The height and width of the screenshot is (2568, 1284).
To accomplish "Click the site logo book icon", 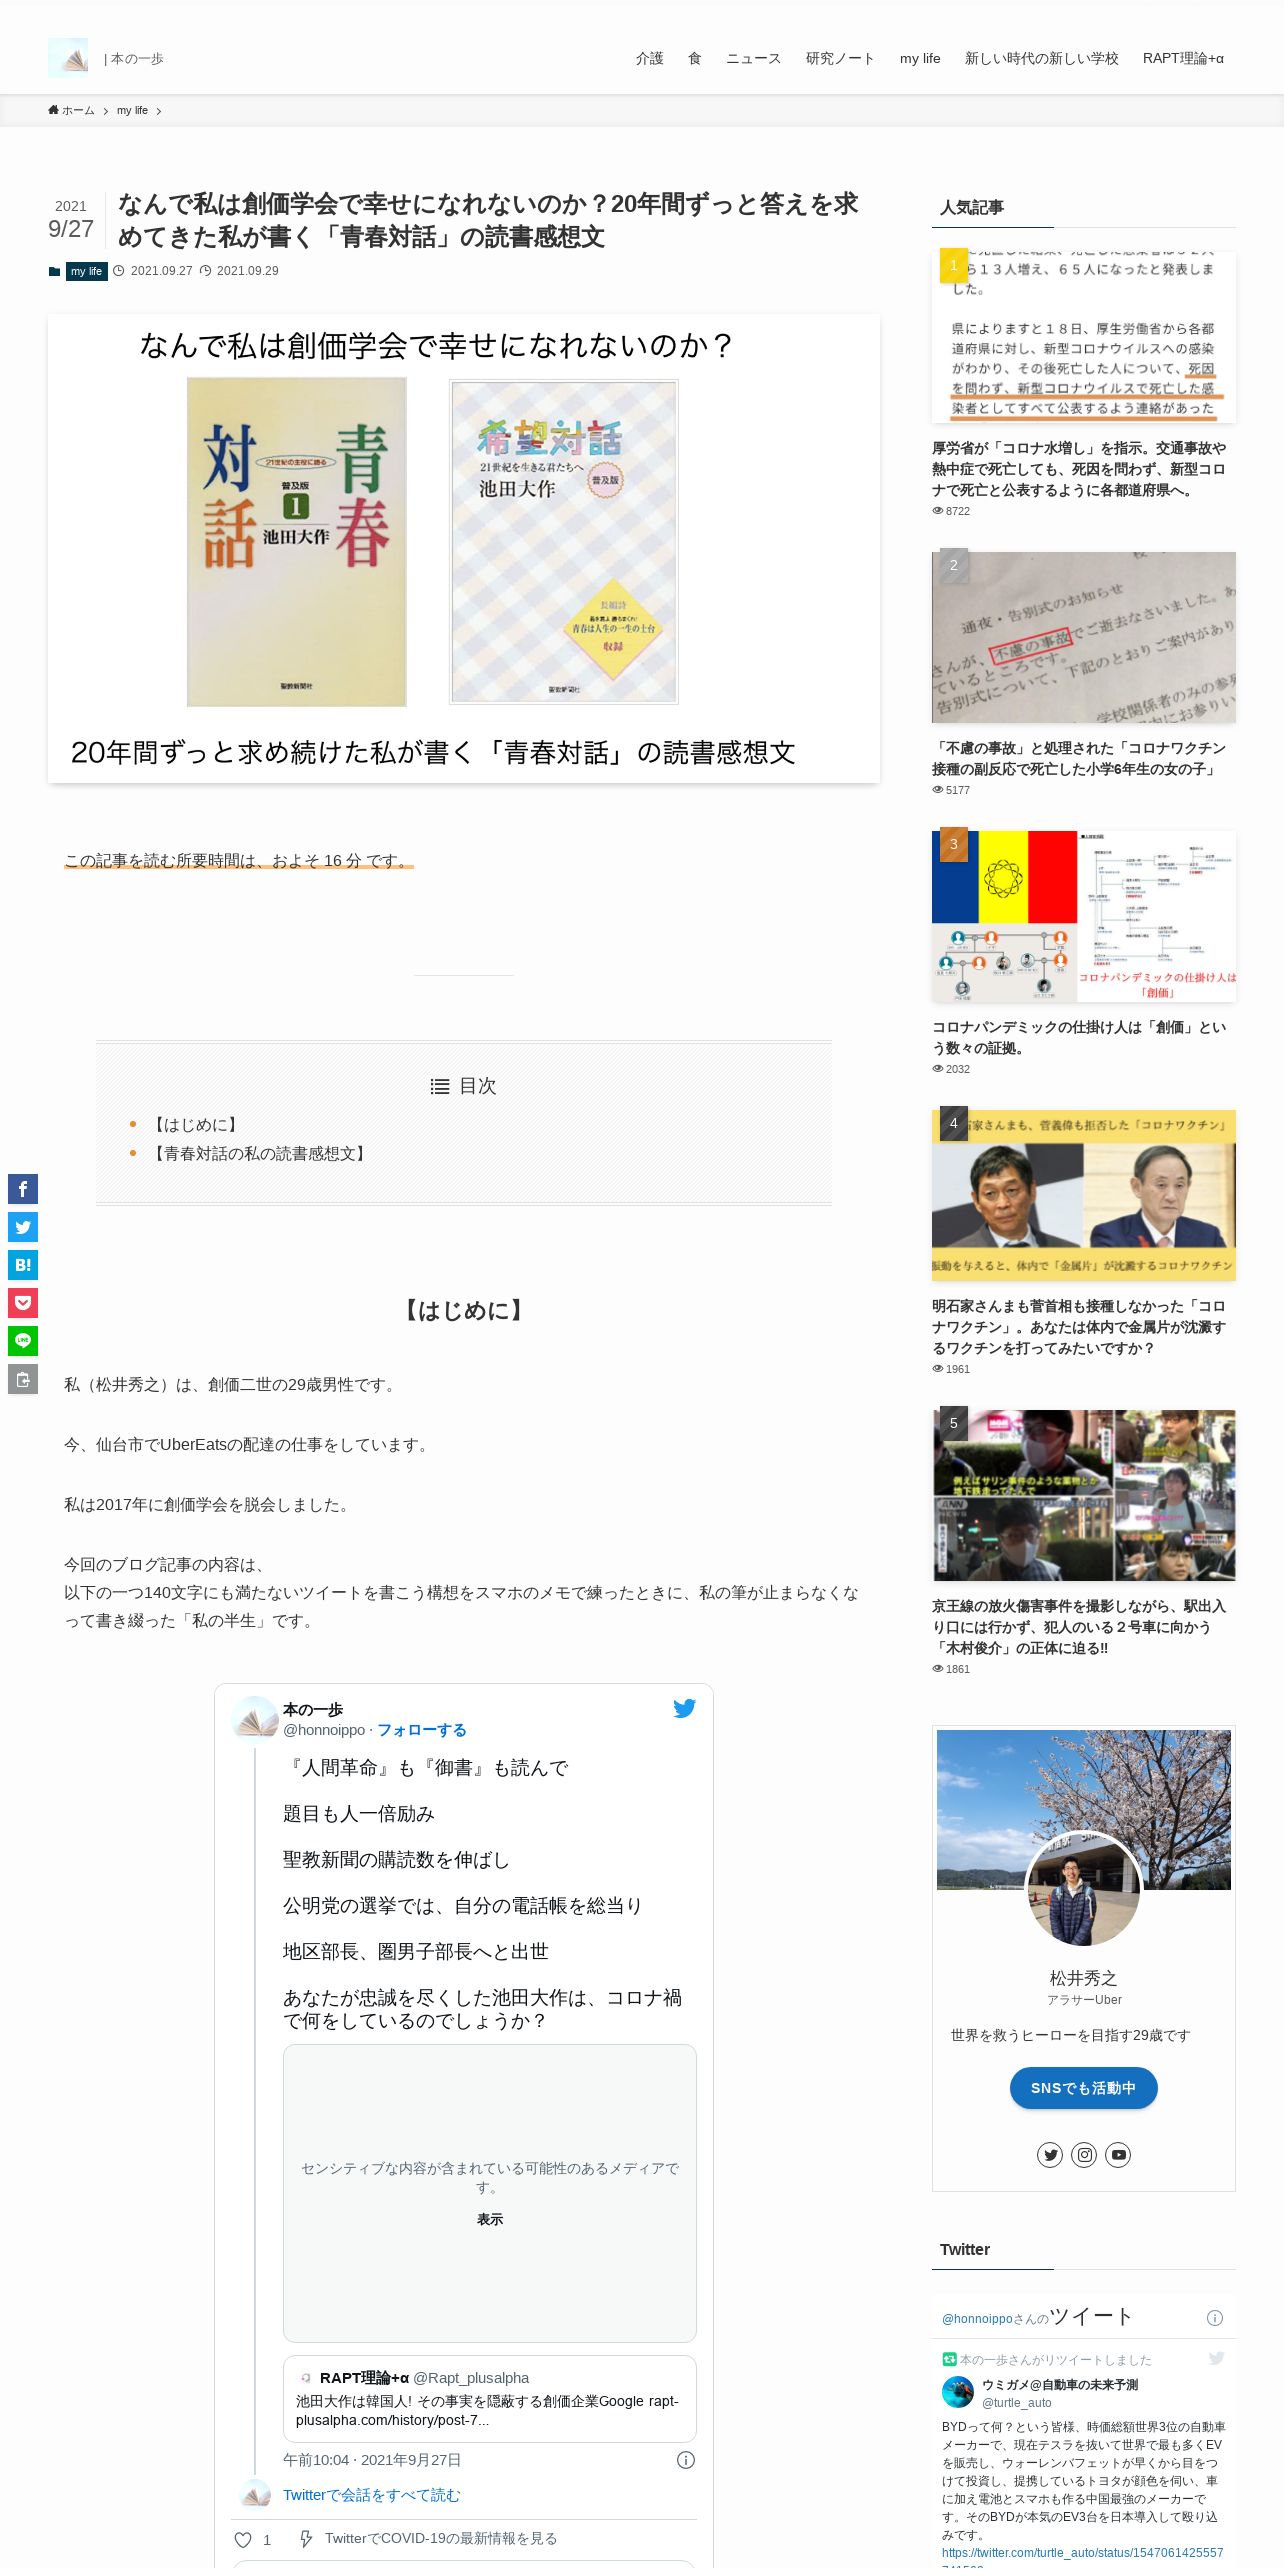I will [x=68, y=58].
